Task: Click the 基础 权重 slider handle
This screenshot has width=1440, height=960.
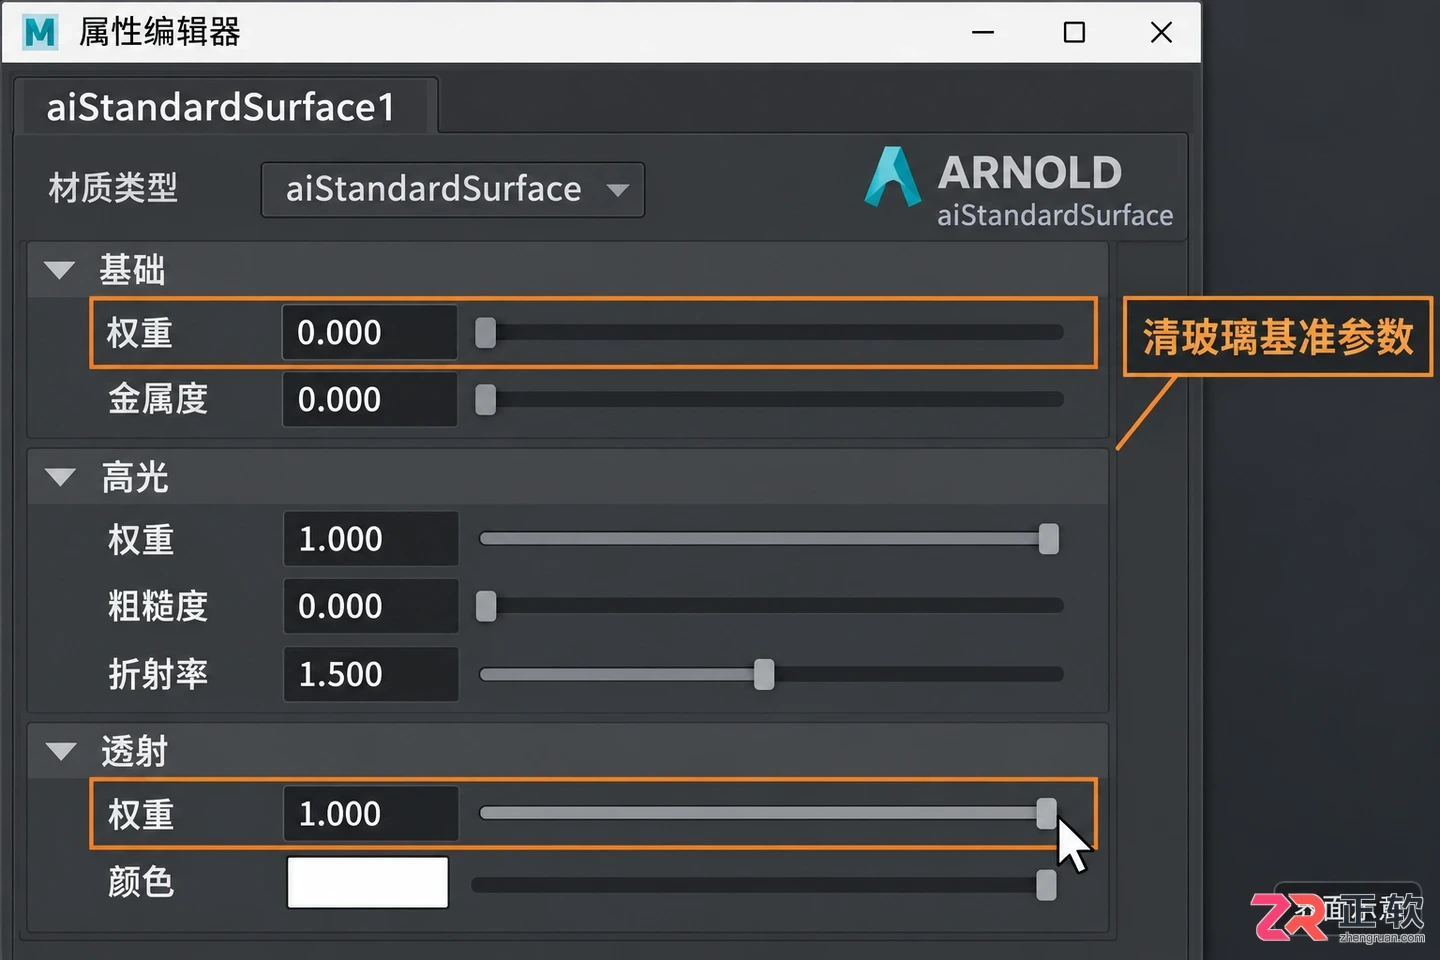Action: [x=485, y=332]
